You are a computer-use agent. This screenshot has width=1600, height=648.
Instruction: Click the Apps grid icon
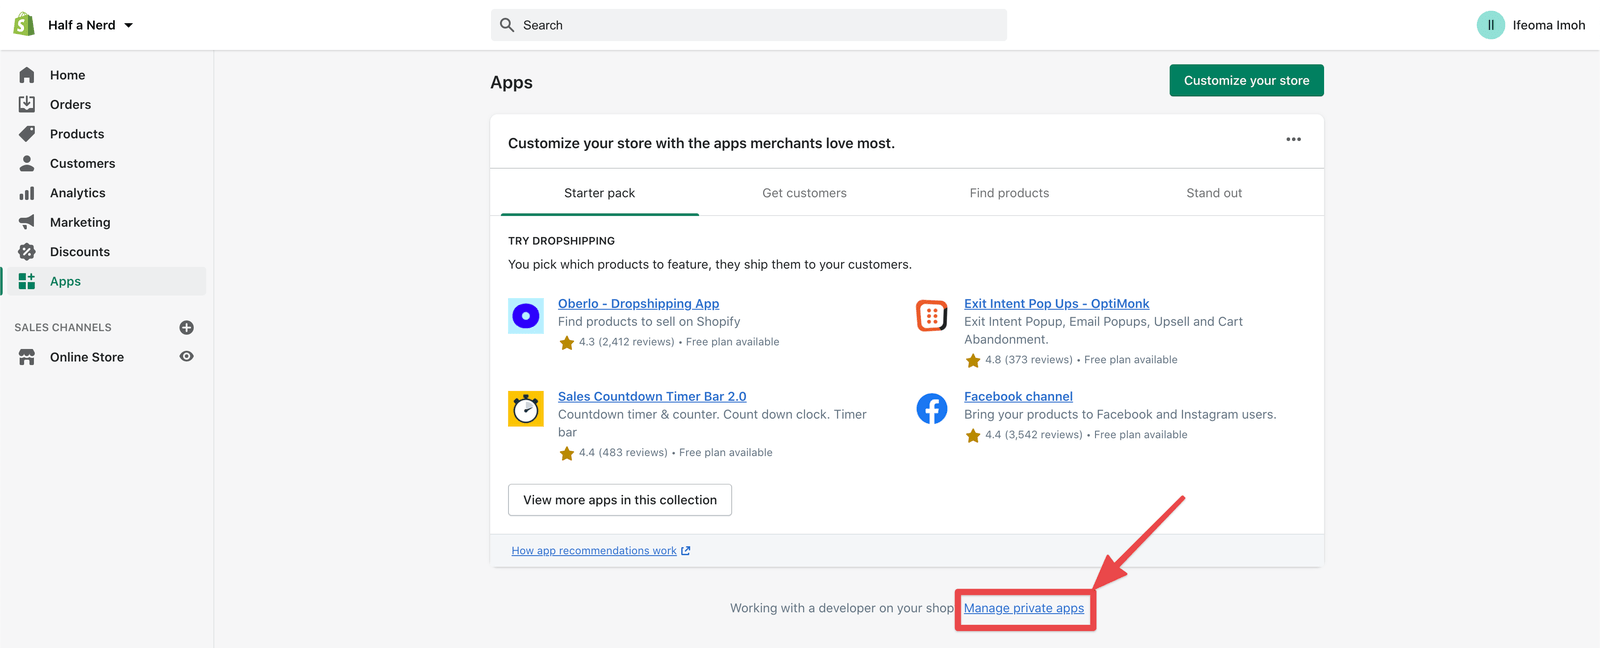pyautogui.click(x=27, y=281)
